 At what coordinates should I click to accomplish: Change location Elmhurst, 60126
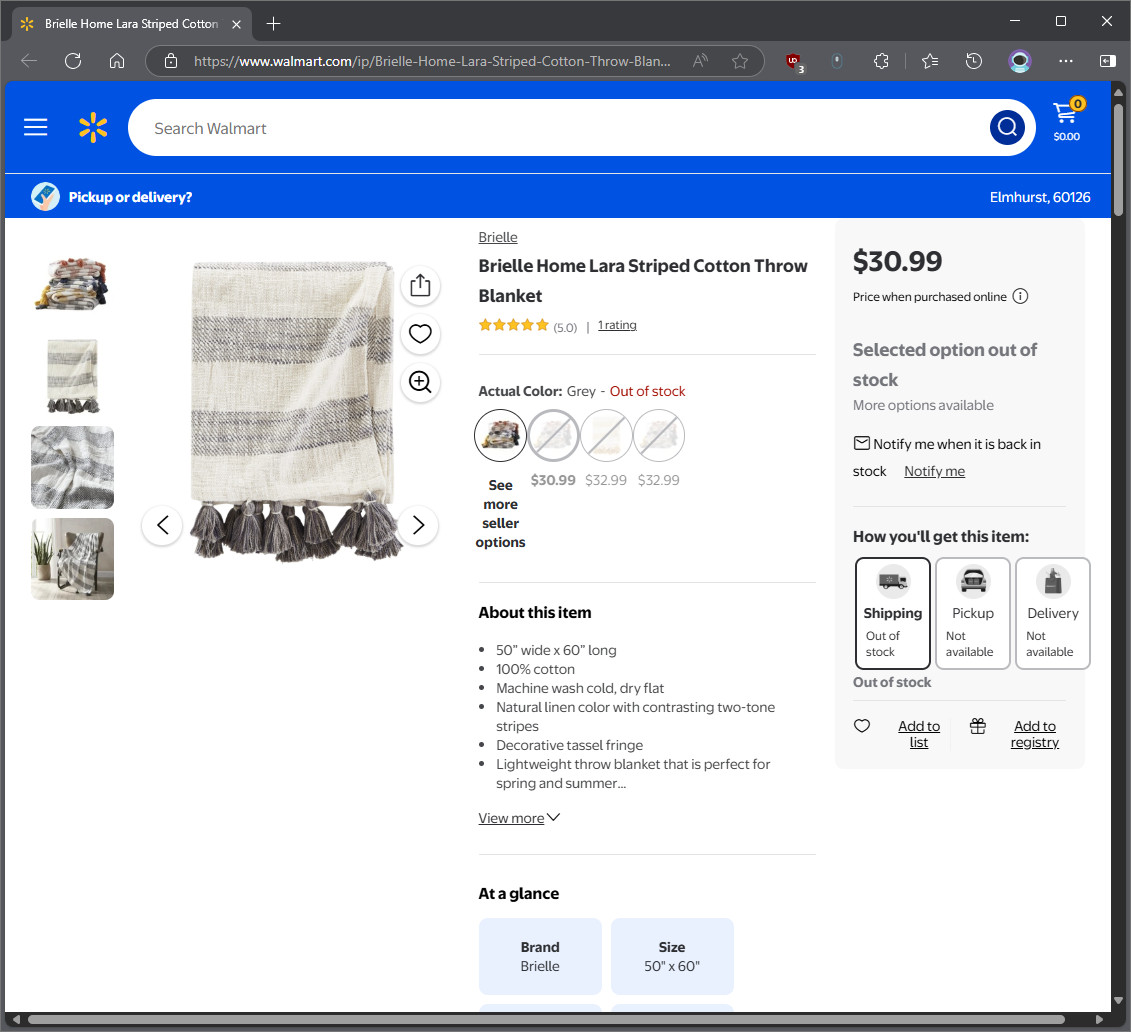click(x=1039, y=197)
